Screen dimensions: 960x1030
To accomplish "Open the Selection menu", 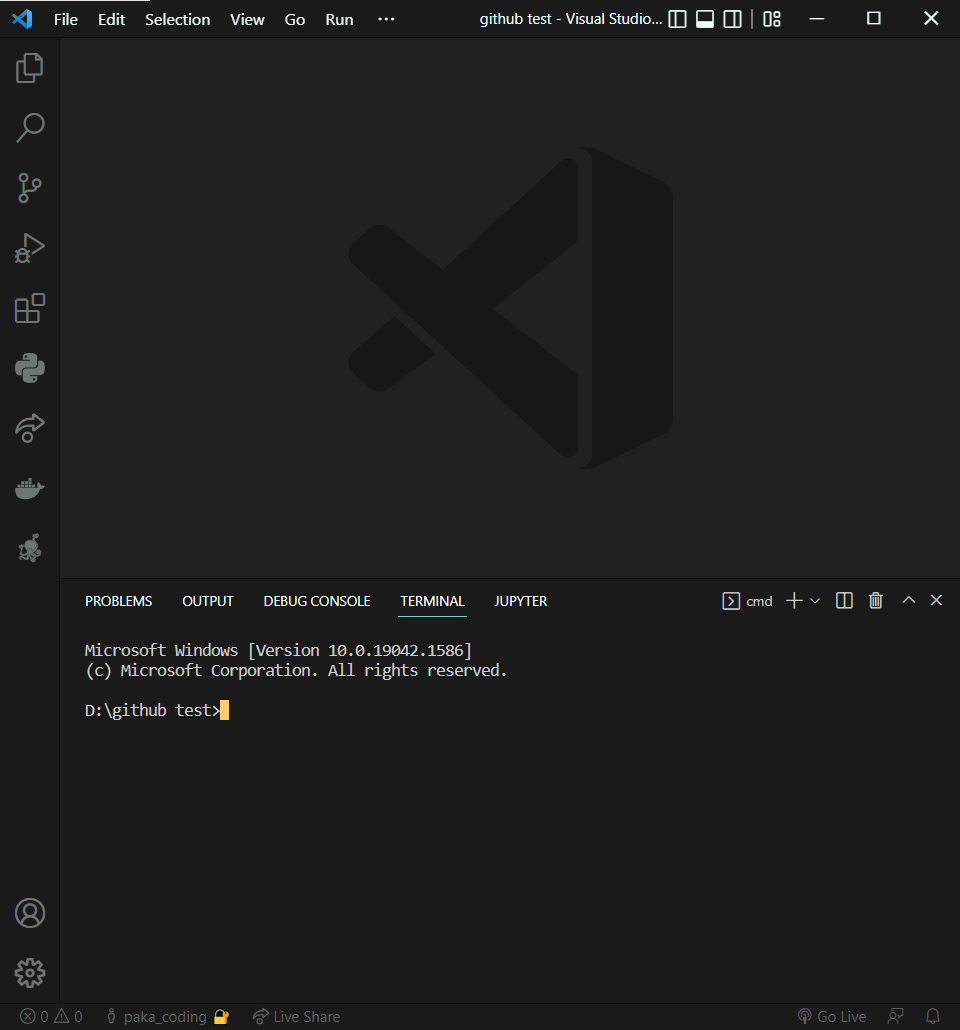I will click(x=177, y=20).
